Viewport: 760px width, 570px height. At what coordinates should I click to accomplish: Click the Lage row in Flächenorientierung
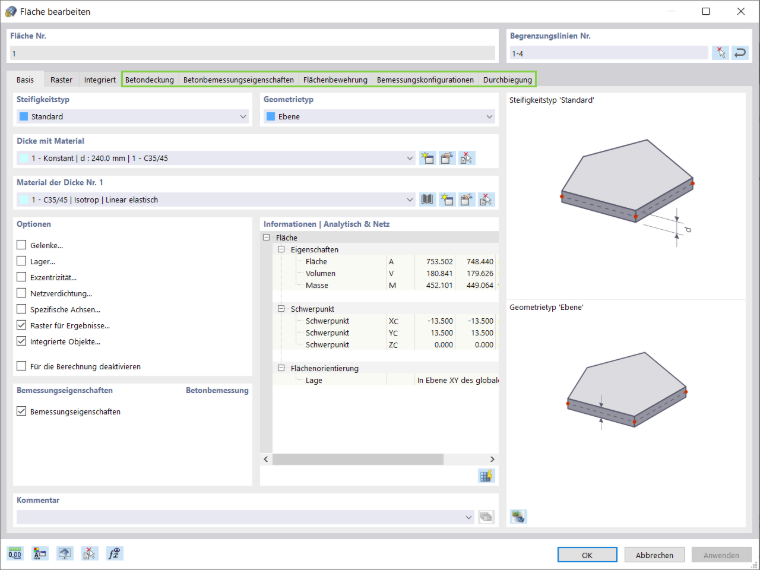386,380
